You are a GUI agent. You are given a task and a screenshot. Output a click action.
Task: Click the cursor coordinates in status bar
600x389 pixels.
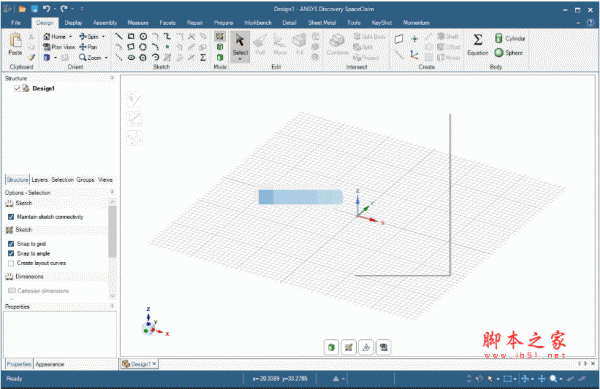[x=280, y=379]
